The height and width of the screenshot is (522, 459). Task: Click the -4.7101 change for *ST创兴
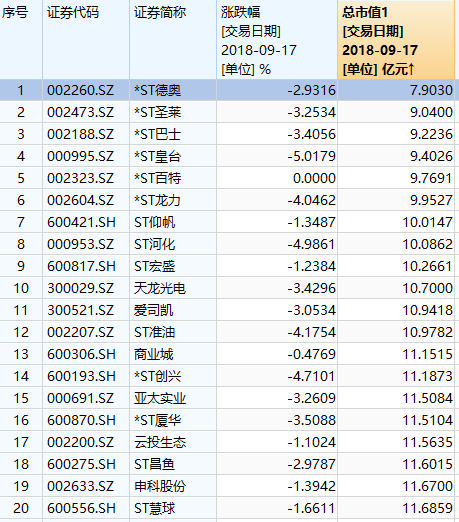pos(311,376)
